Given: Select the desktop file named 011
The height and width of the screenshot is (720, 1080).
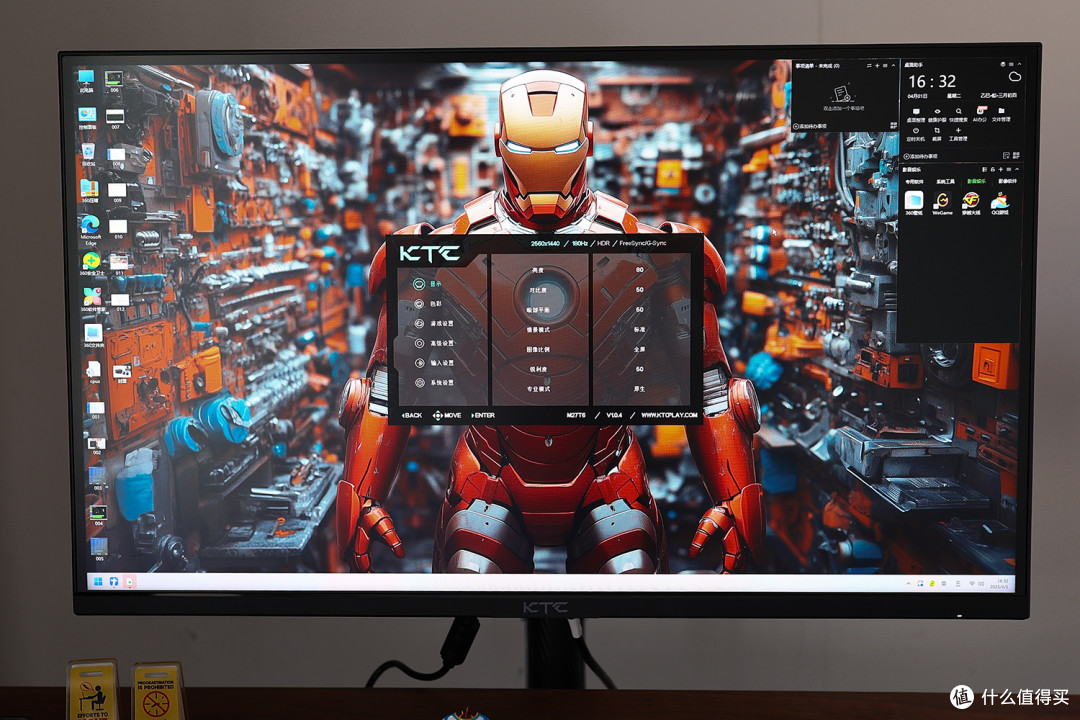Looking at the screenshot, I should click(x=119, y=265).
